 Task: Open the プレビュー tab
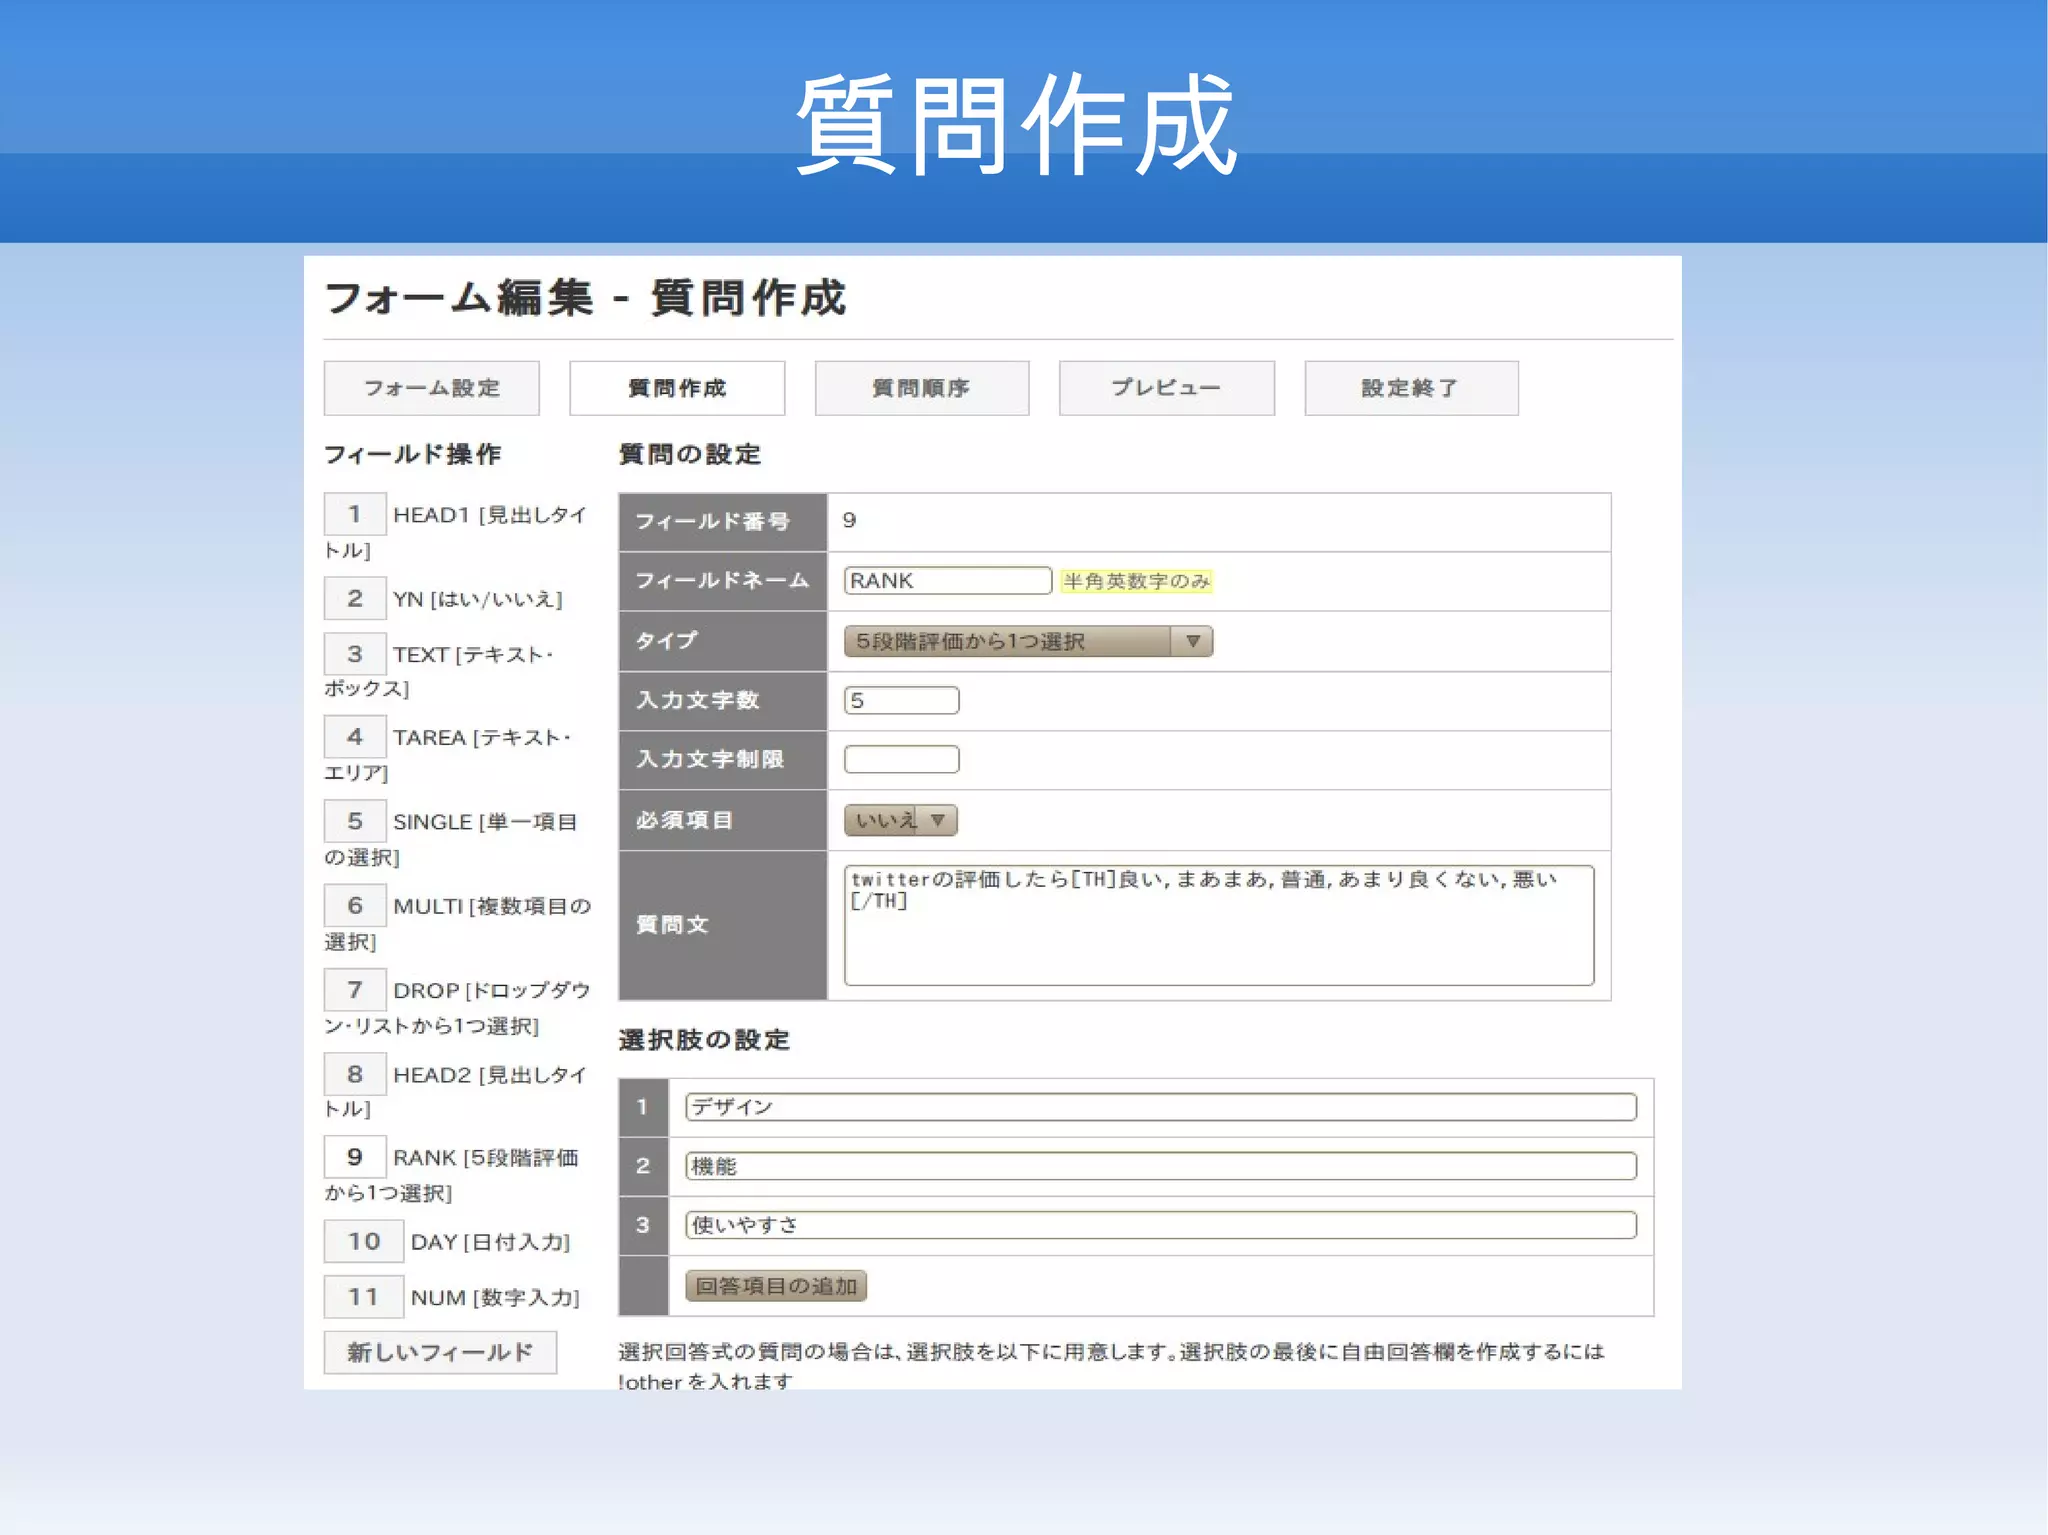(x=1167, y=388)
